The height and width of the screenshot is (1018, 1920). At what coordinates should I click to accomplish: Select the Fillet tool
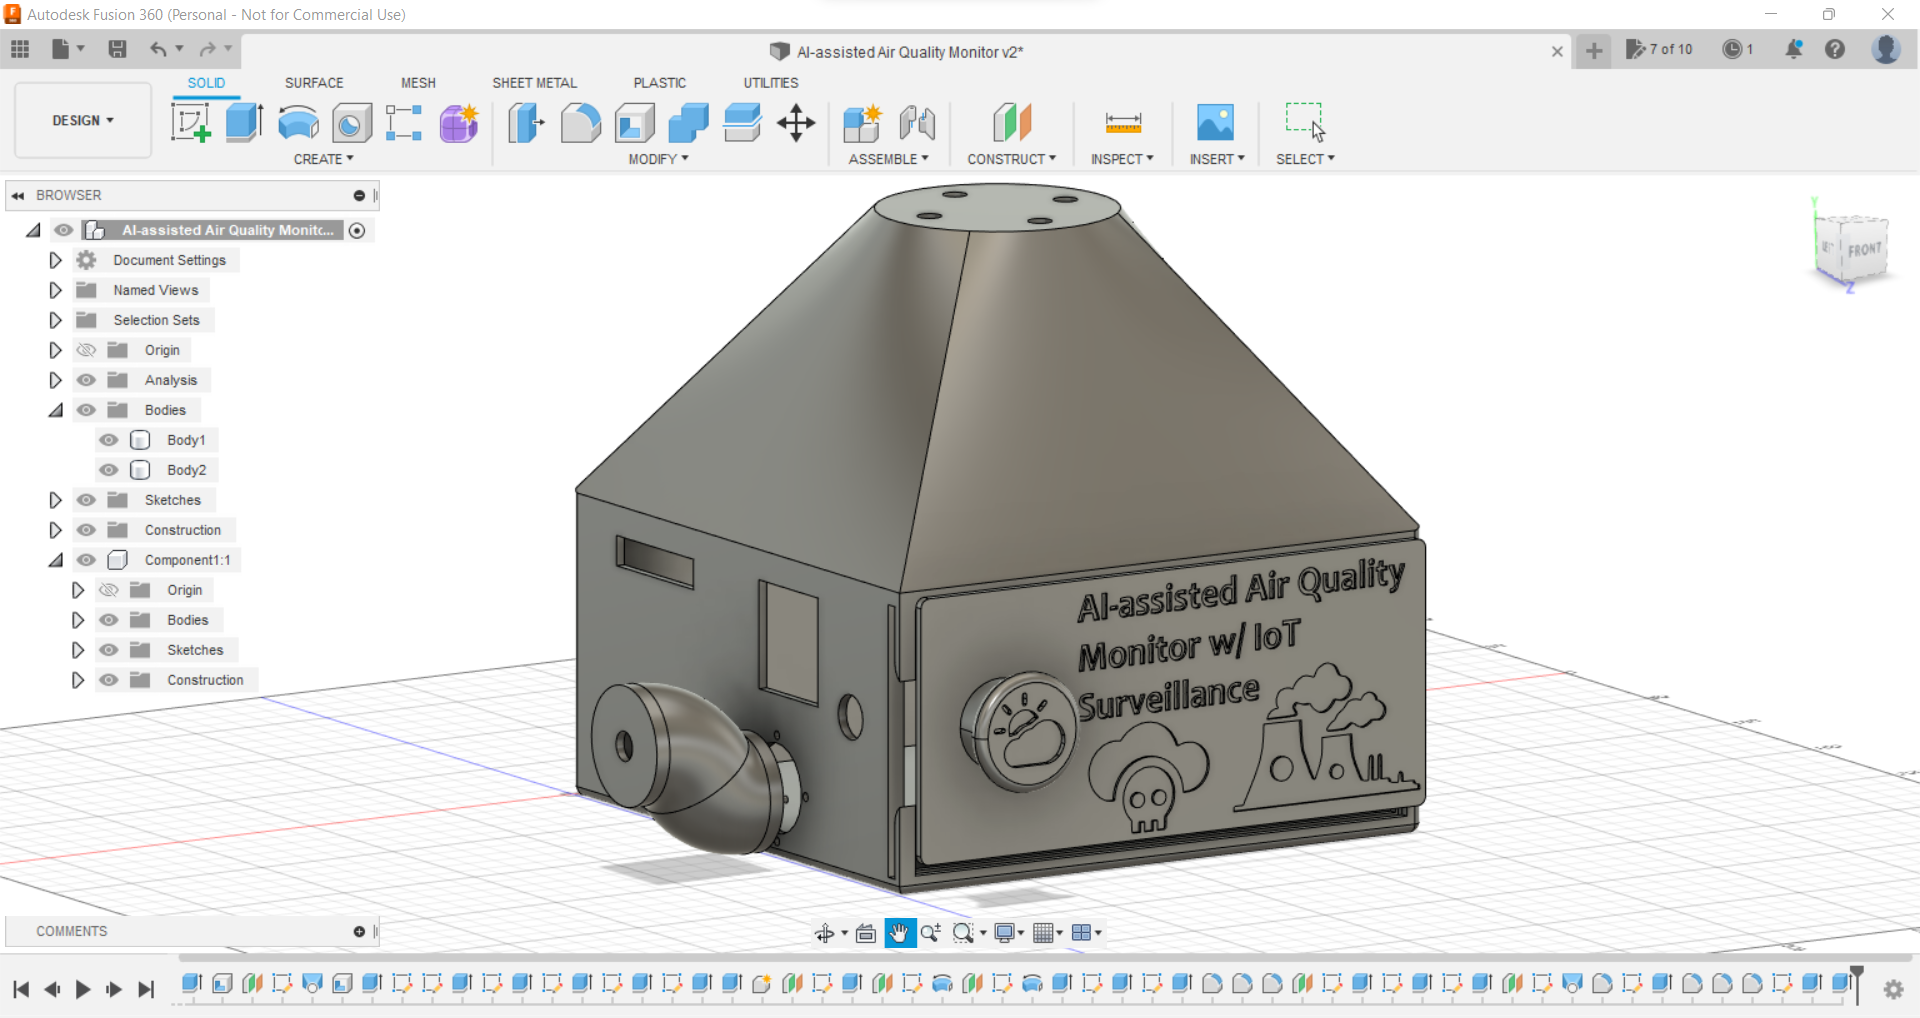pos(581,122)
